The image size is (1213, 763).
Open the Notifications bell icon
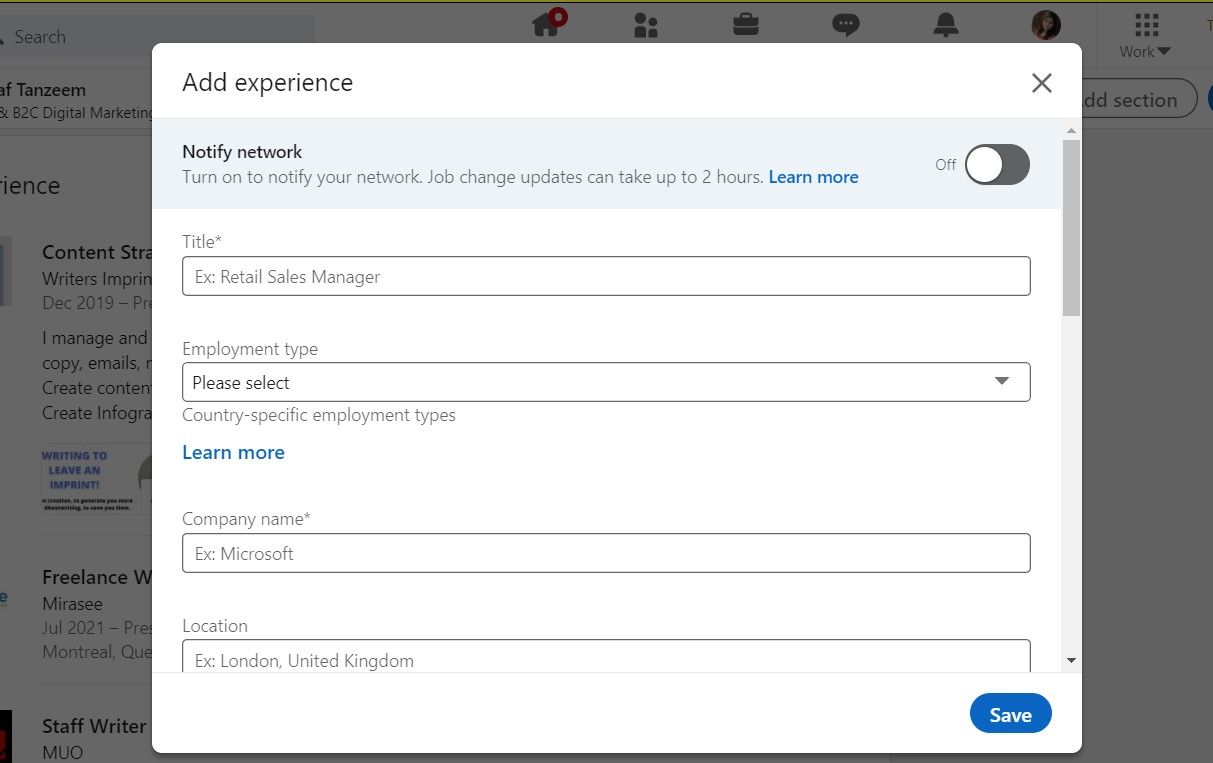(x=946, y=25)
